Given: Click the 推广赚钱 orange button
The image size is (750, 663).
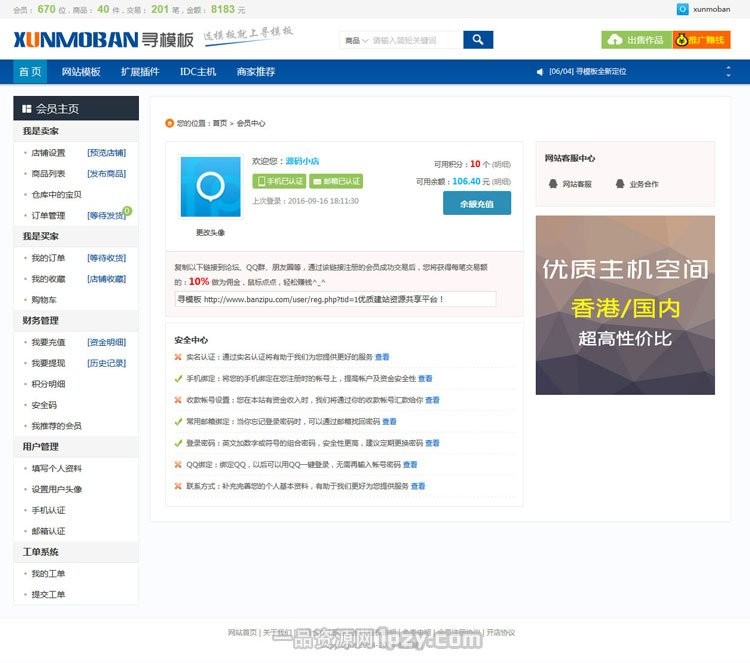Looking at the screenshot, I should pyautogui.click(x=702, y=40).
